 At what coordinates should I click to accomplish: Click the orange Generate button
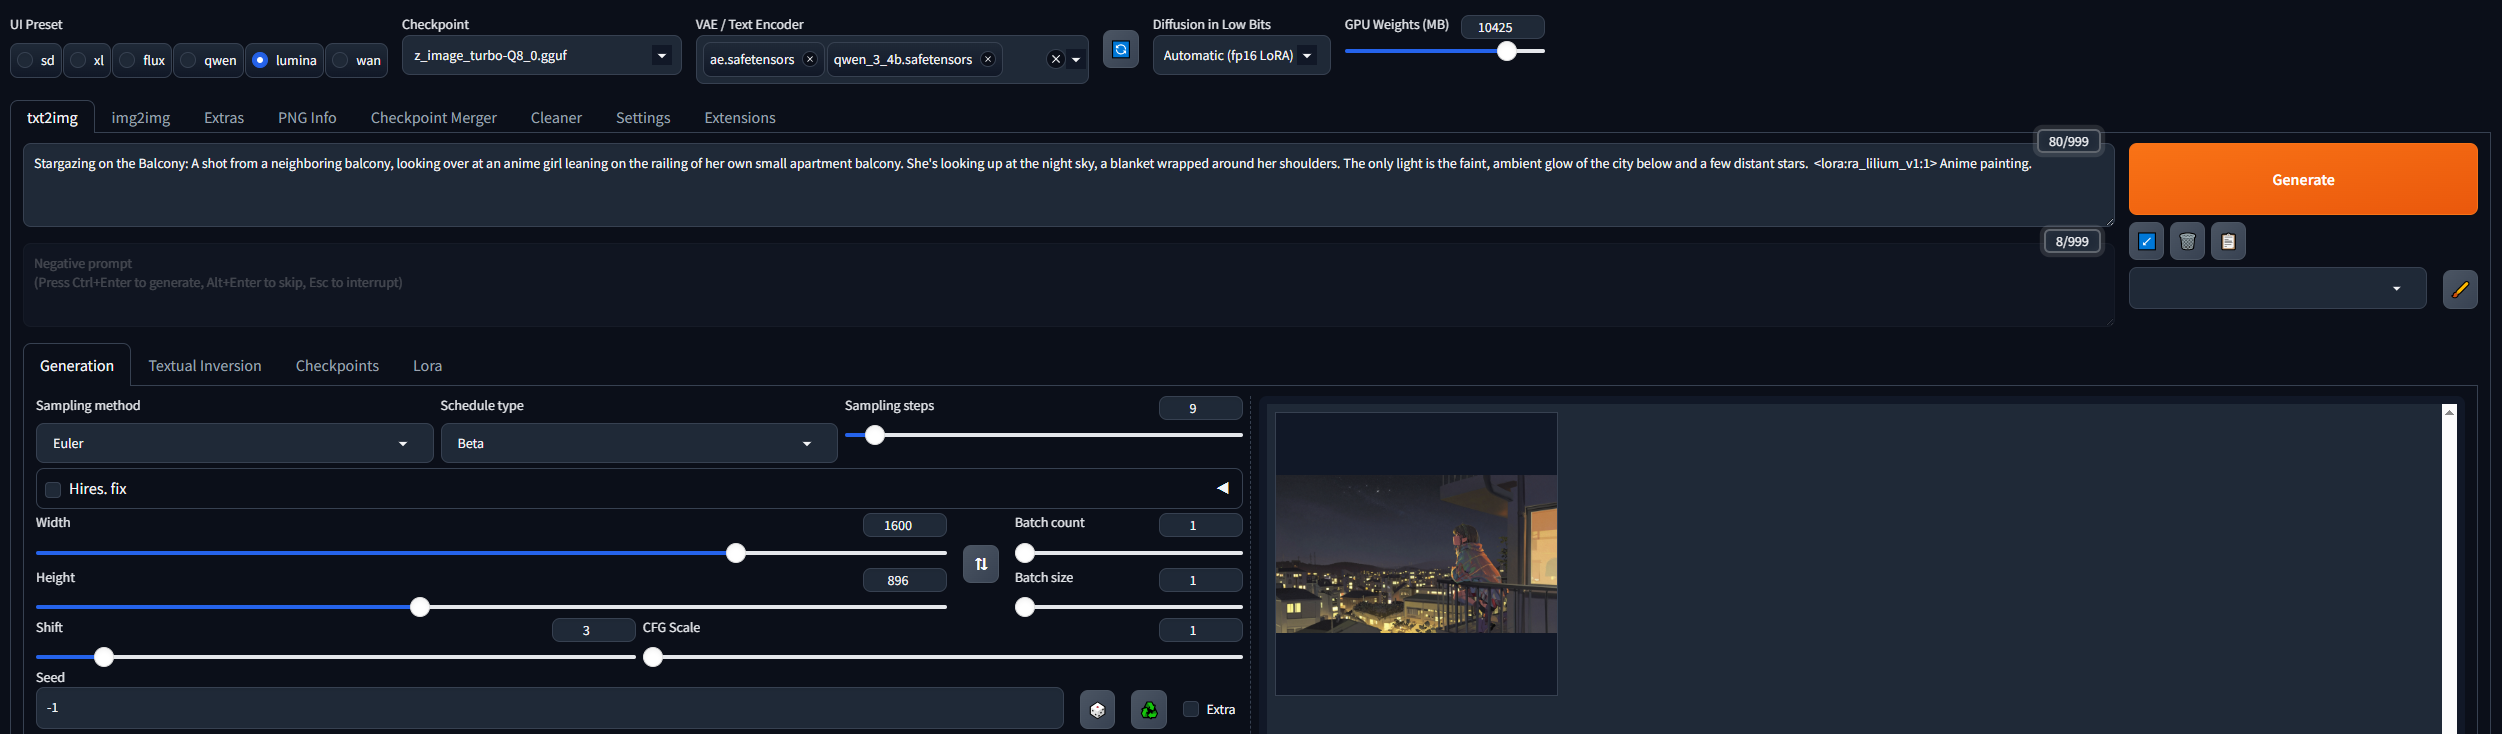[x=2303, y=179]
